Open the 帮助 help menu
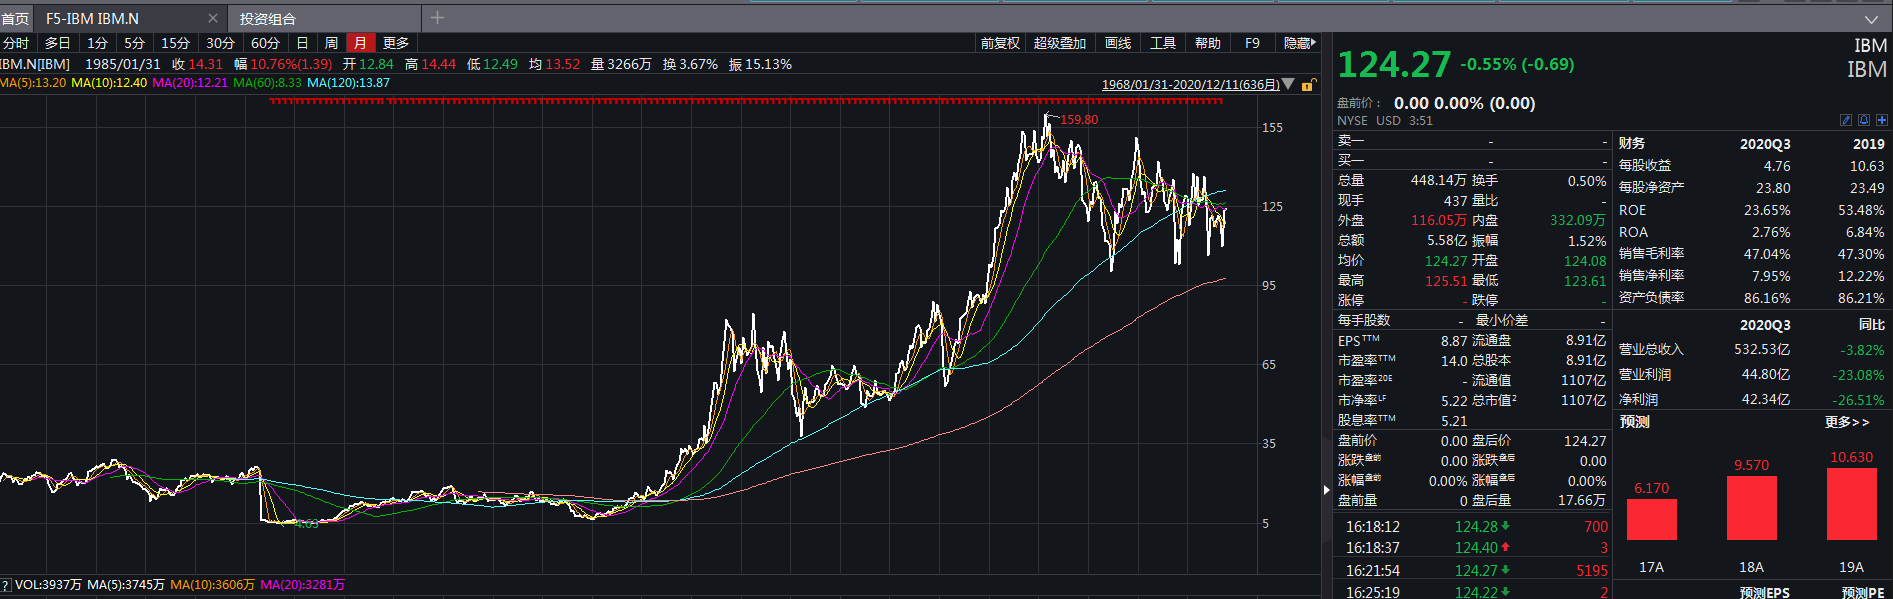Viewport: 1893px width, 599px height. pyautogui.click(x=1208, y=43)
